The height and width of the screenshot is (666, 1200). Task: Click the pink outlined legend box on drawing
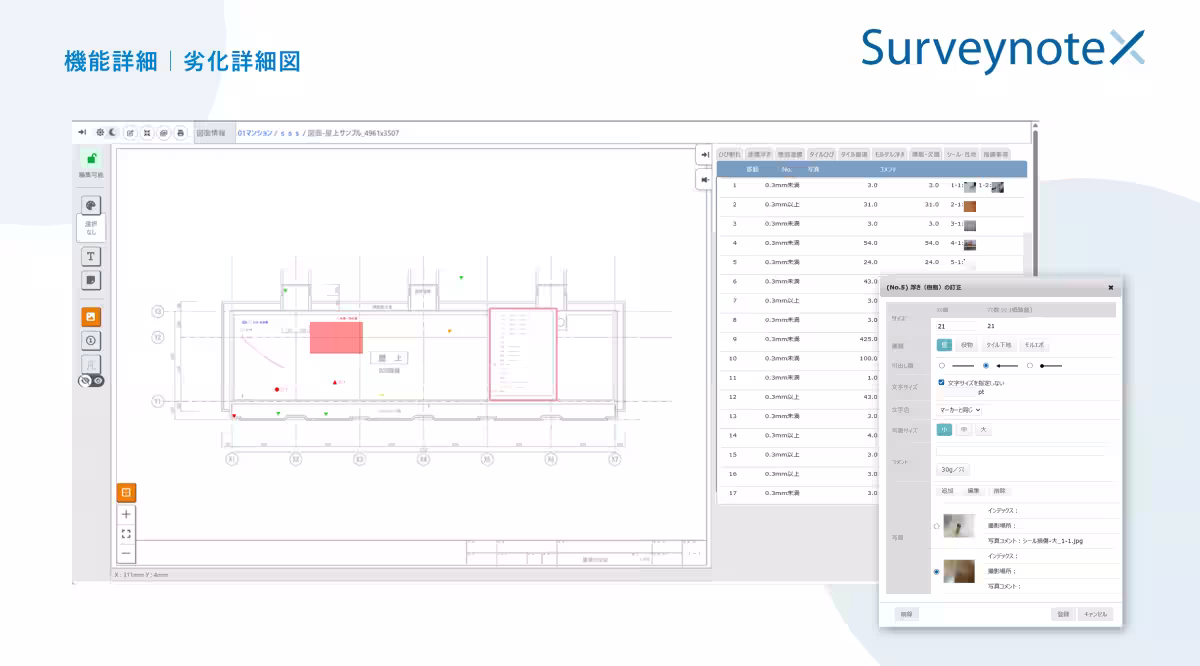[x=521, y=354]
